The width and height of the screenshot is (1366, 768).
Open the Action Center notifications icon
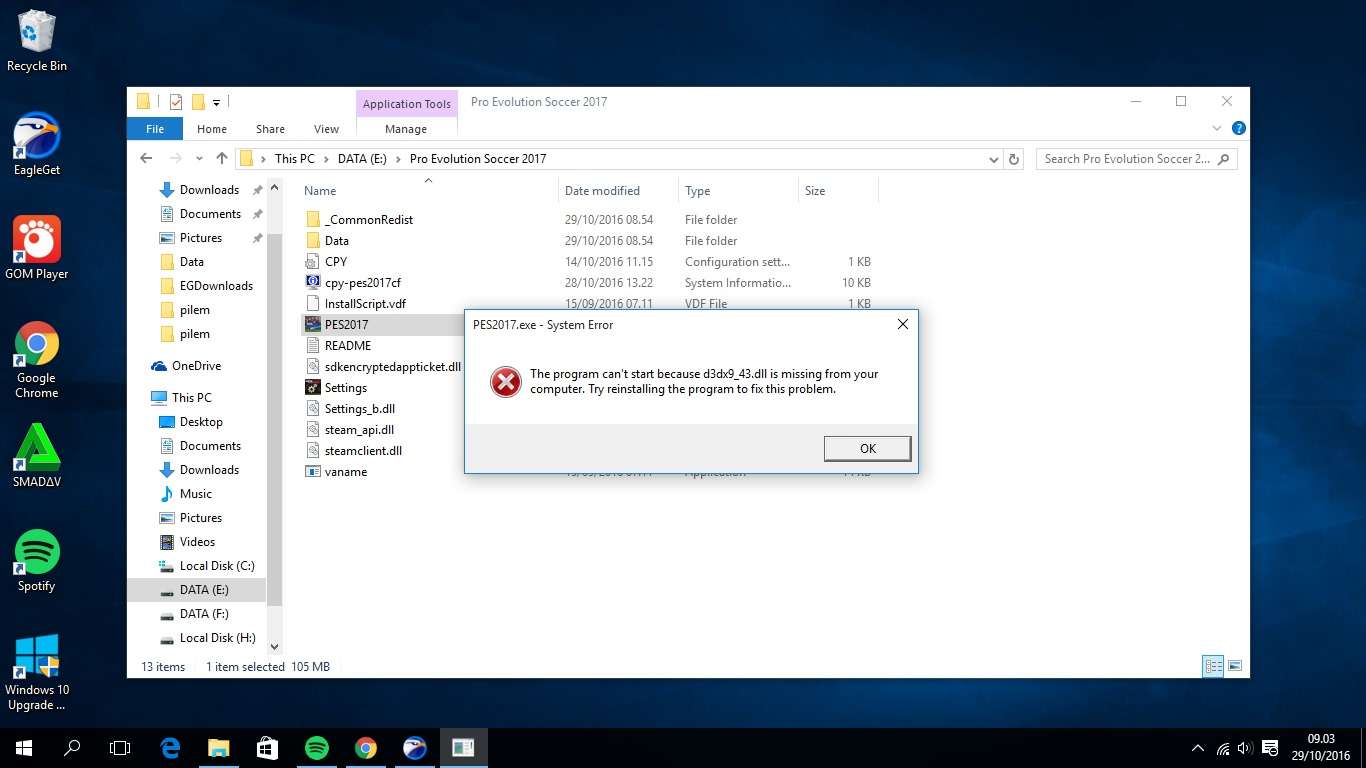click(1270, 748)
